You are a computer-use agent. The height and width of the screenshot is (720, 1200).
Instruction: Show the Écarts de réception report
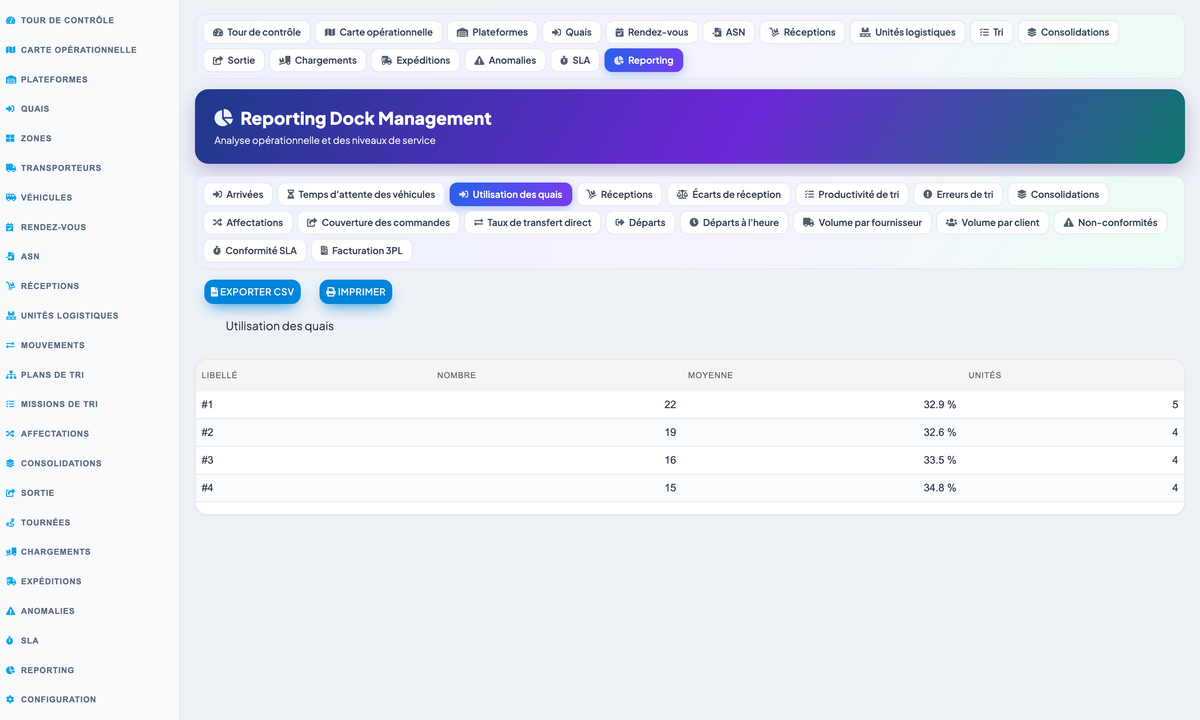(729, 194)
